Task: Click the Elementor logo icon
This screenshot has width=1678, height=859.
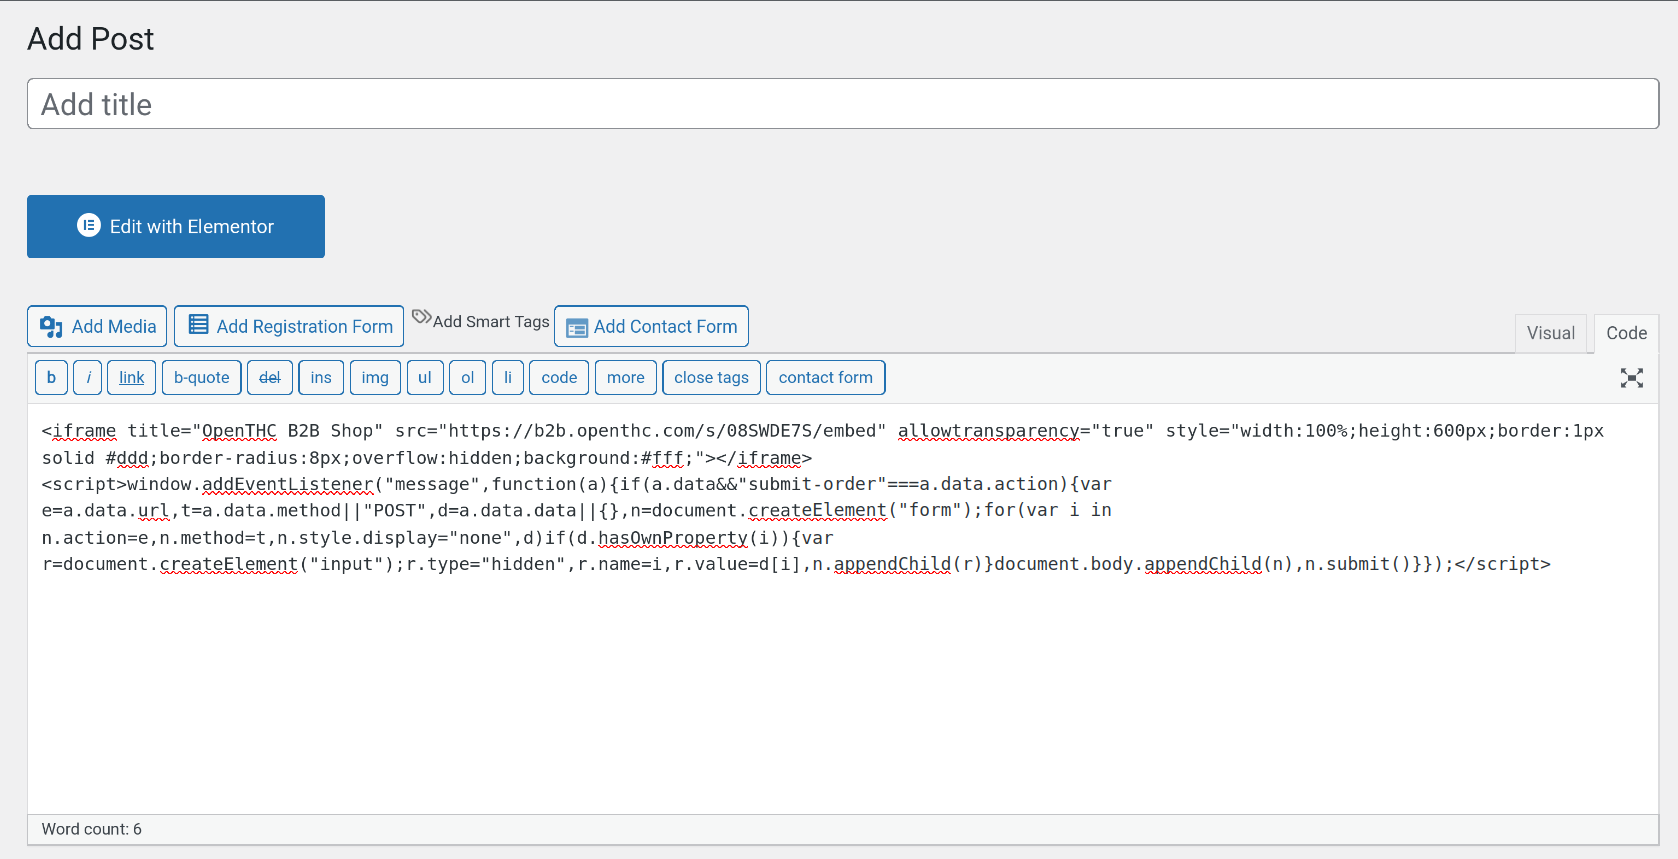Action: click(x=89, y=225)
